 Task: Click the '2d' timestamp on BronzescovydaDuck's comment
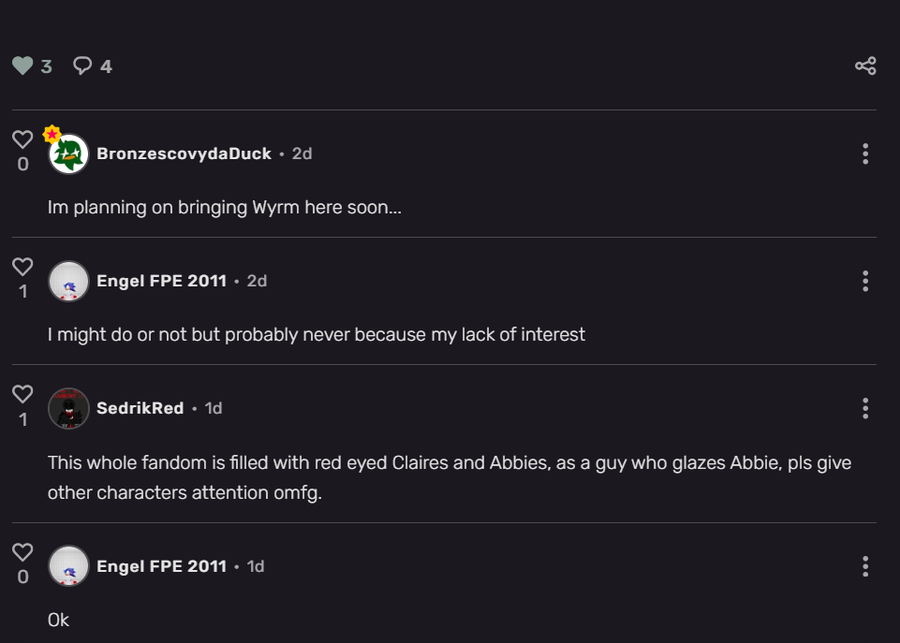pyautogui.click(x=302, y=154)
